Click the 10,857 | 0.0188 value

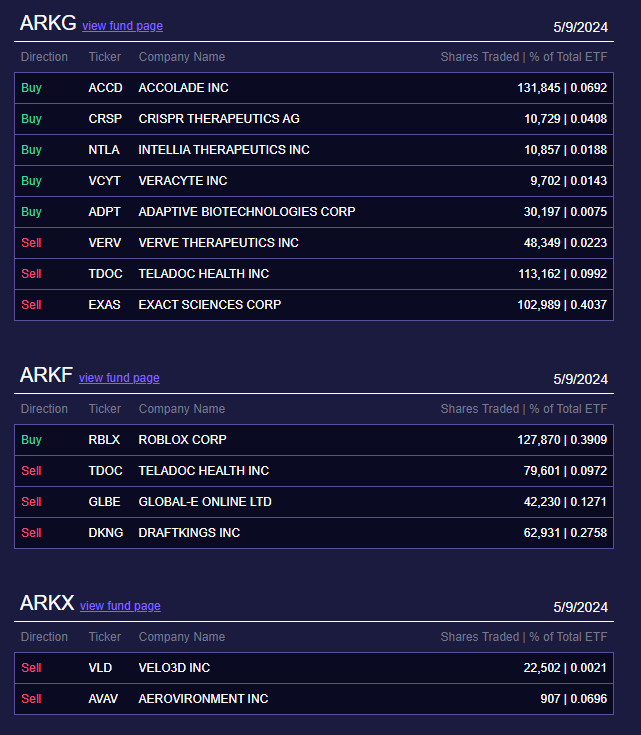(x=566, y=150)
